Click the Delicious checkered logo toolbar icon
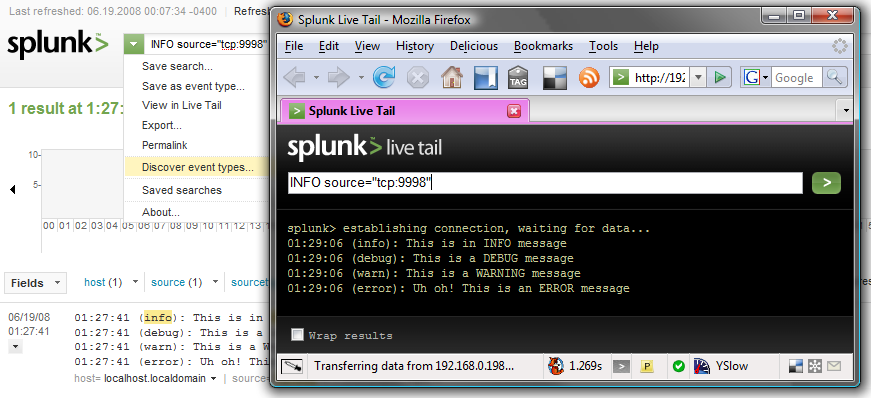871x398 pixels. coord(554,77)
